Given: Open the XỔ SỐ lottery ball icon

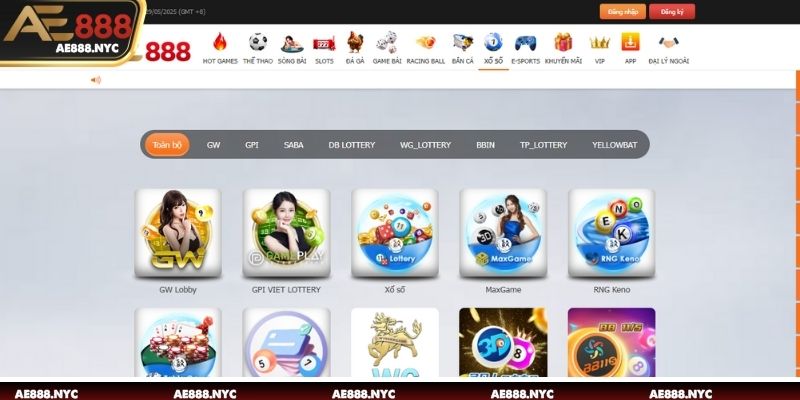Looking at the screenshot, I should pyautogui.click(x=493, y=42).
